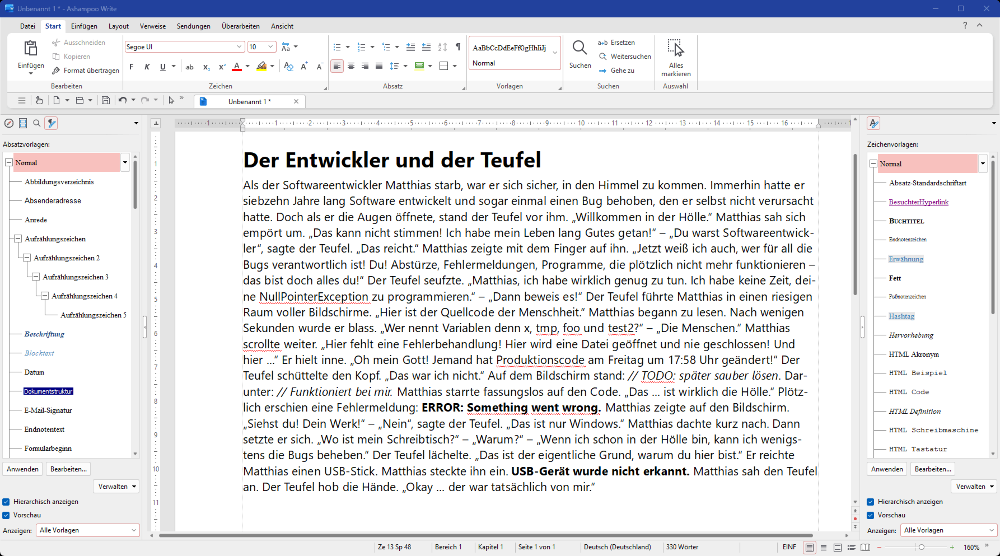Open the Suchen search tool
This screenshot has width=1000, height=556.
[x=580, y=54]
